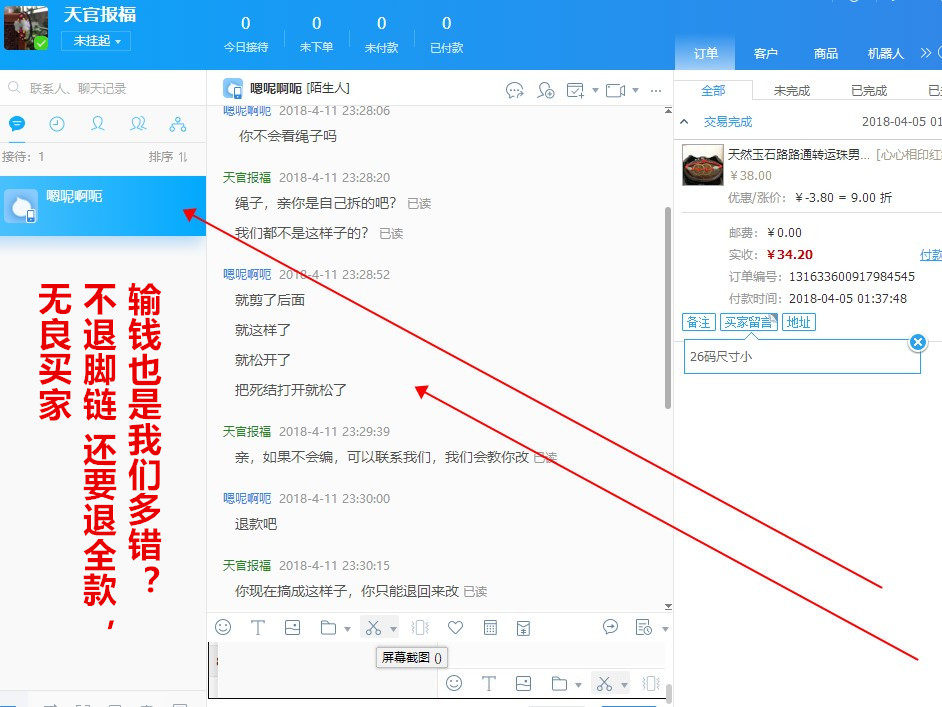
Task: Select the chat messages sidebar icon
Action: tap(17, 124)
